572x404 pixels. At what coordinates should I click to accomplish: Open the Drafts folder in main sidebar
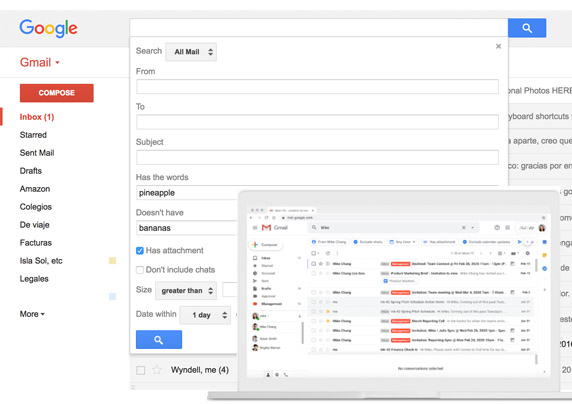coord(31,171)
